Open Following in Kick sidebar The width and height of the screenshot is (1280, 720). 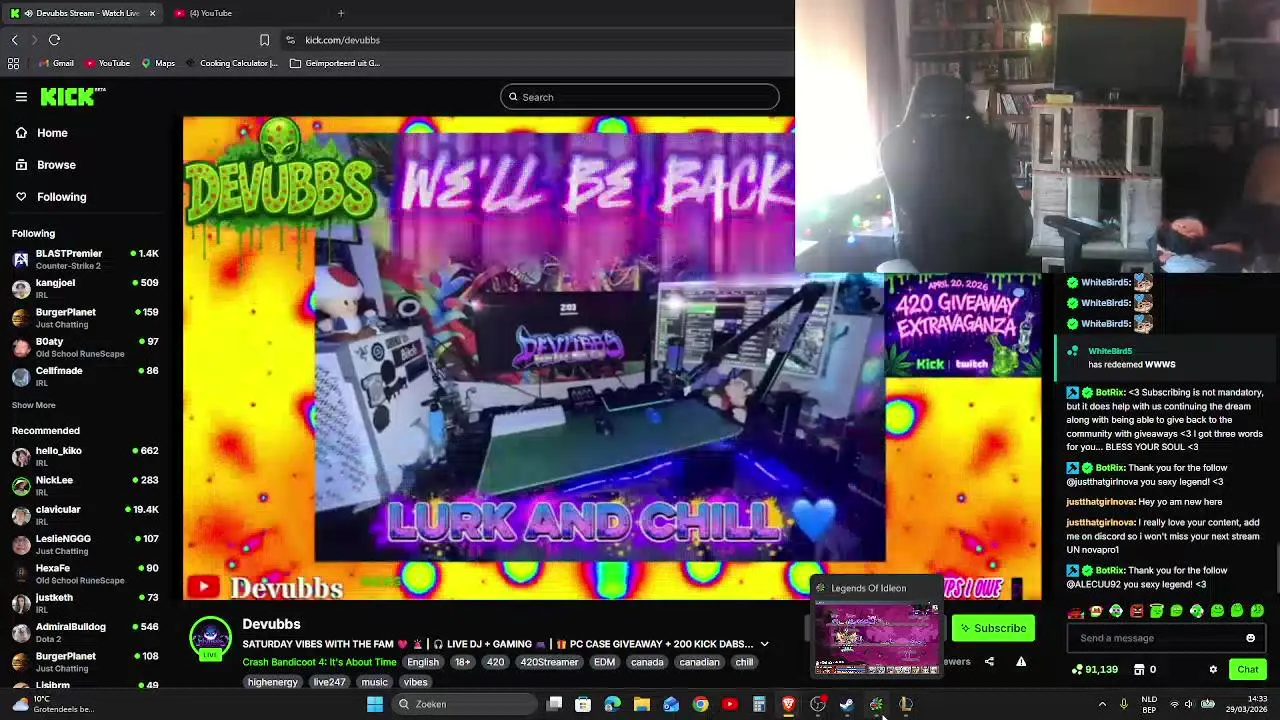61,197
